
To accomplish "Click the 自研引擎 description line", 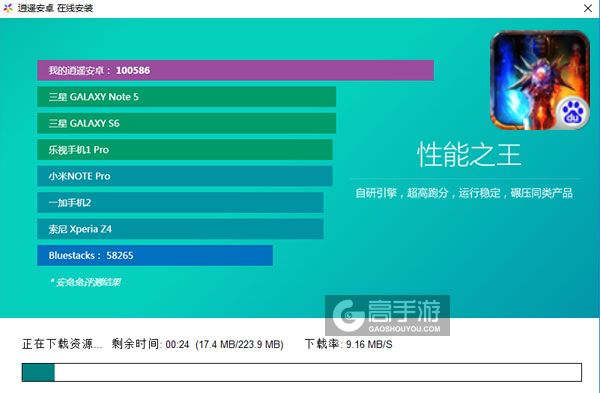I will (464, 193).
